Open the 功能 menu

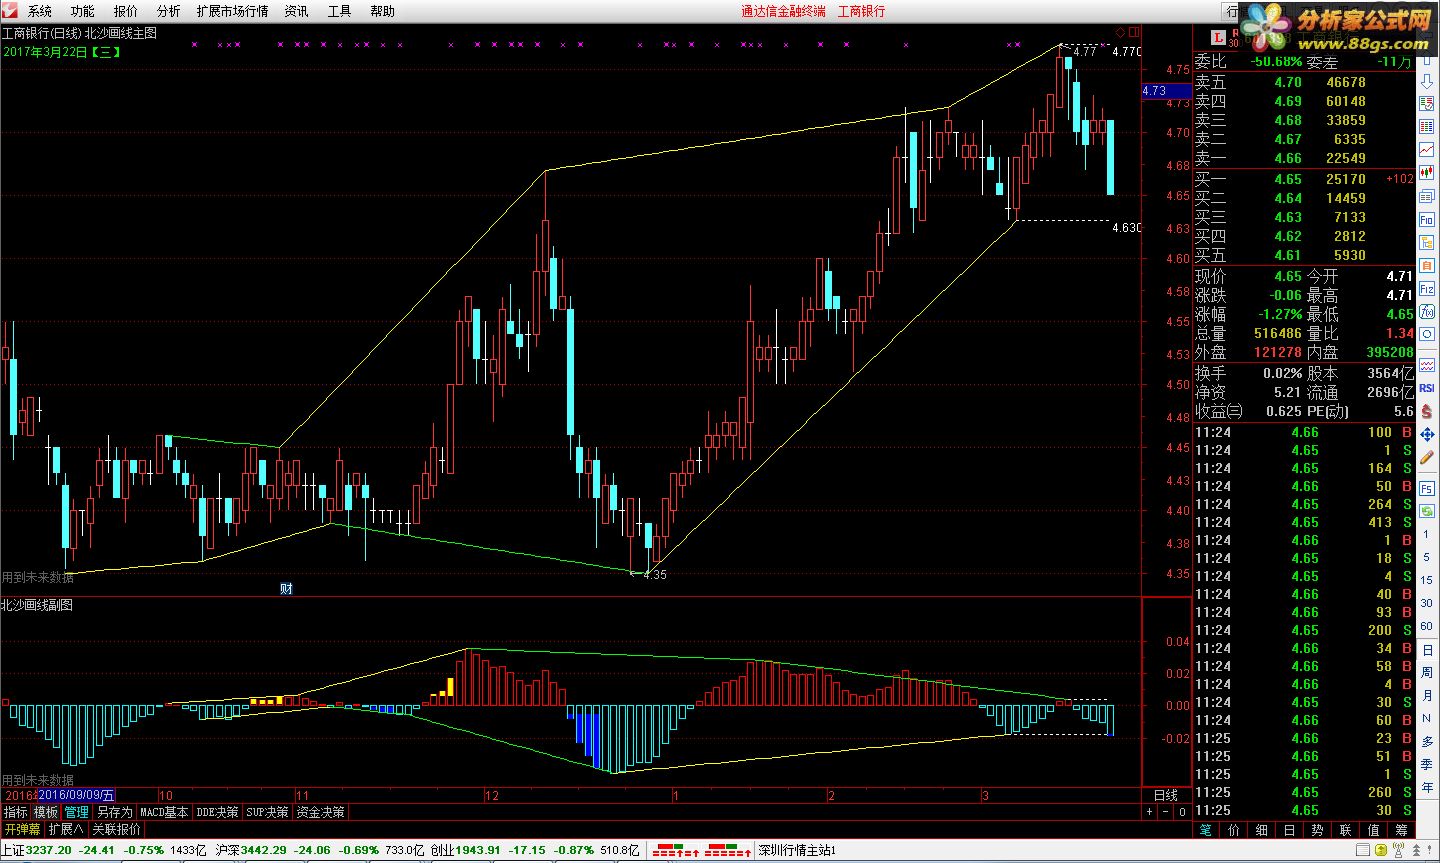pos(82,11)
